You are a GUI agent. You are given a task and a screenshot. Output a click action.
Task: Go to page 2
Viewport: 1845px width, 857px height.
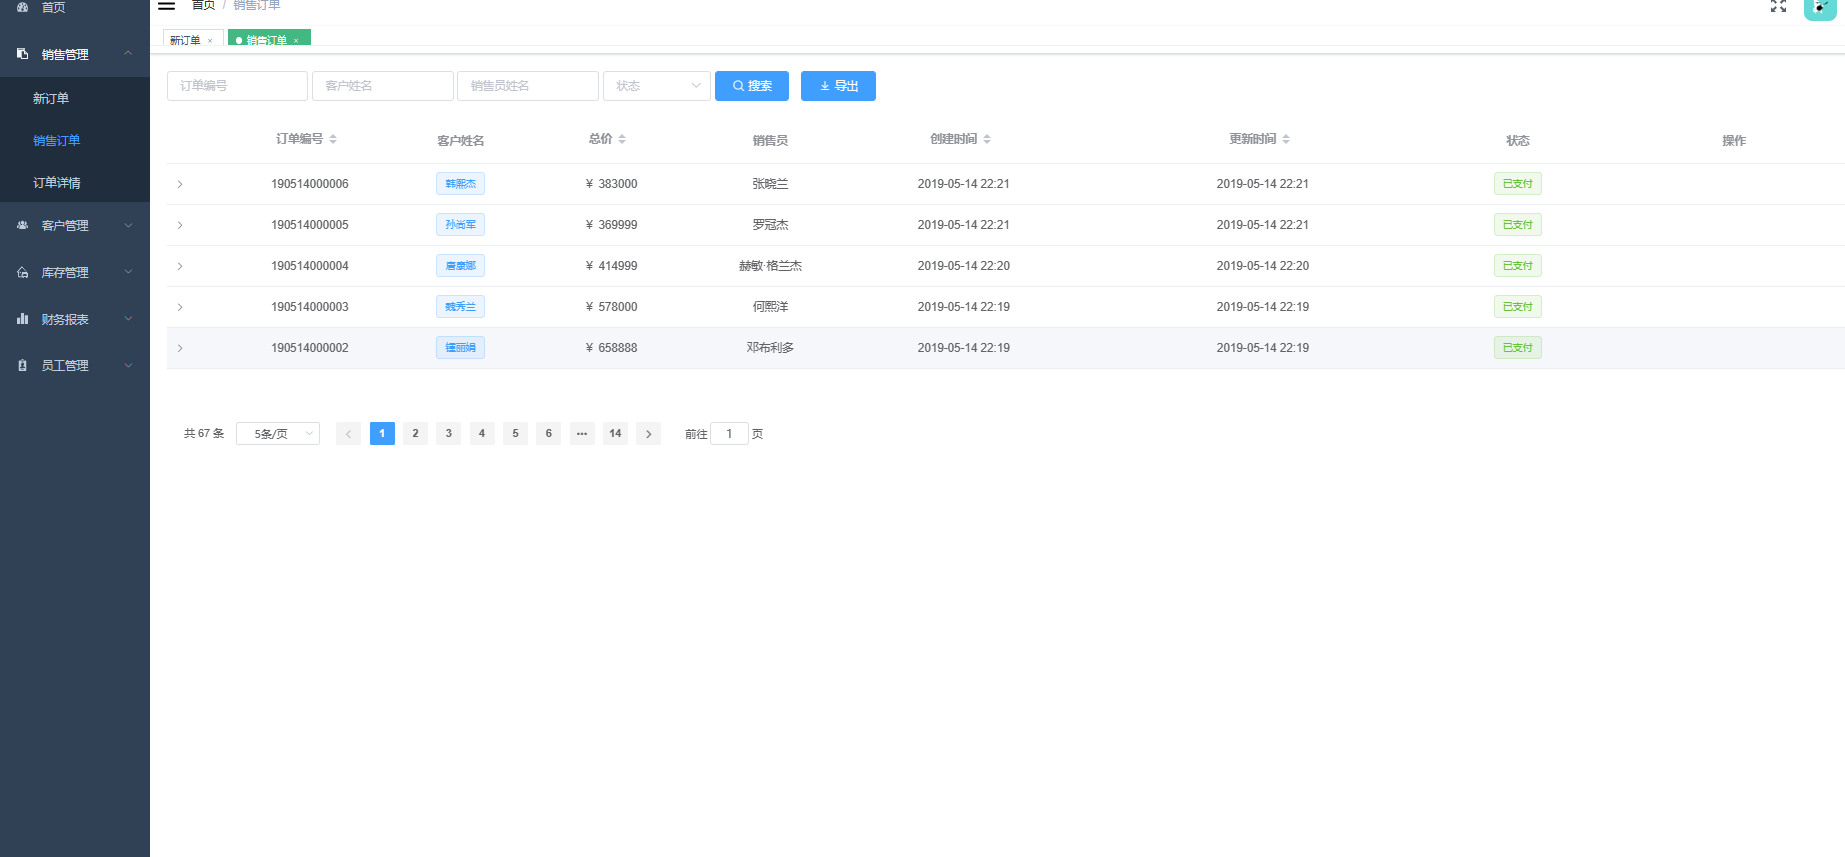click(x=415, y=434)
